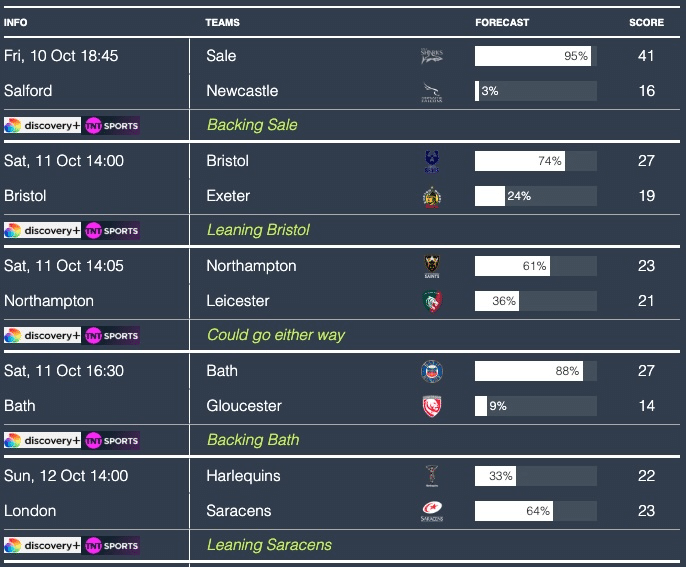The image size is (686, 567).
Task: Click the 'Could go either way' prediction text
Action: [275, 335]
